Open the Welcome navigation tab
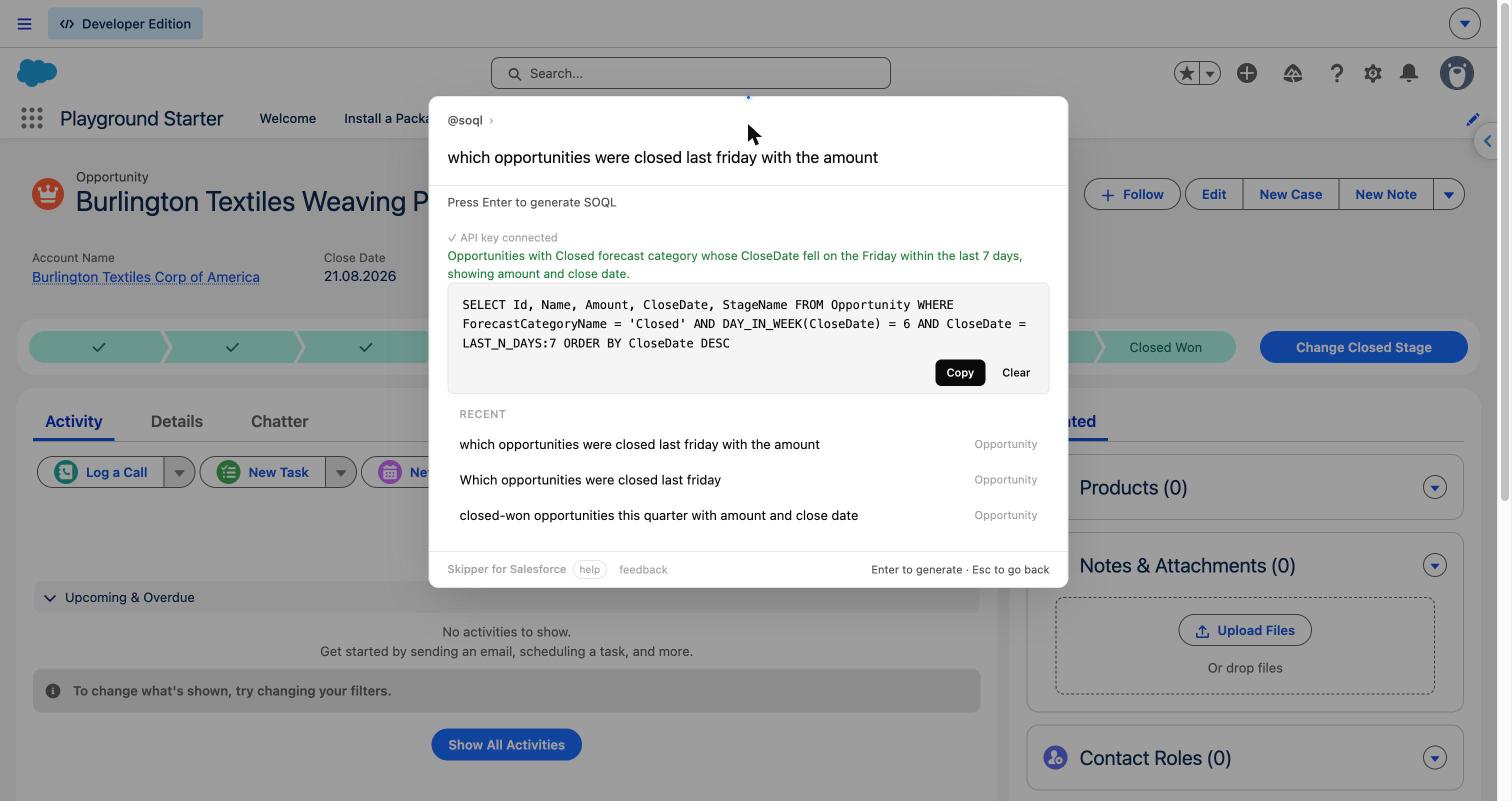Image resolution: width=1512 pixels, height=801 pixels. coord(288,118)
